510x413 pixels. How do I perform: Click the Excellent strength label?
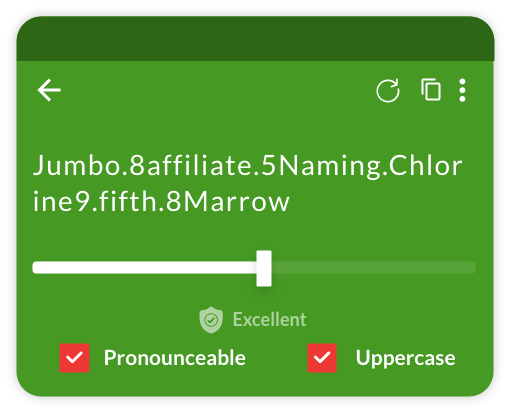(269, 320)
